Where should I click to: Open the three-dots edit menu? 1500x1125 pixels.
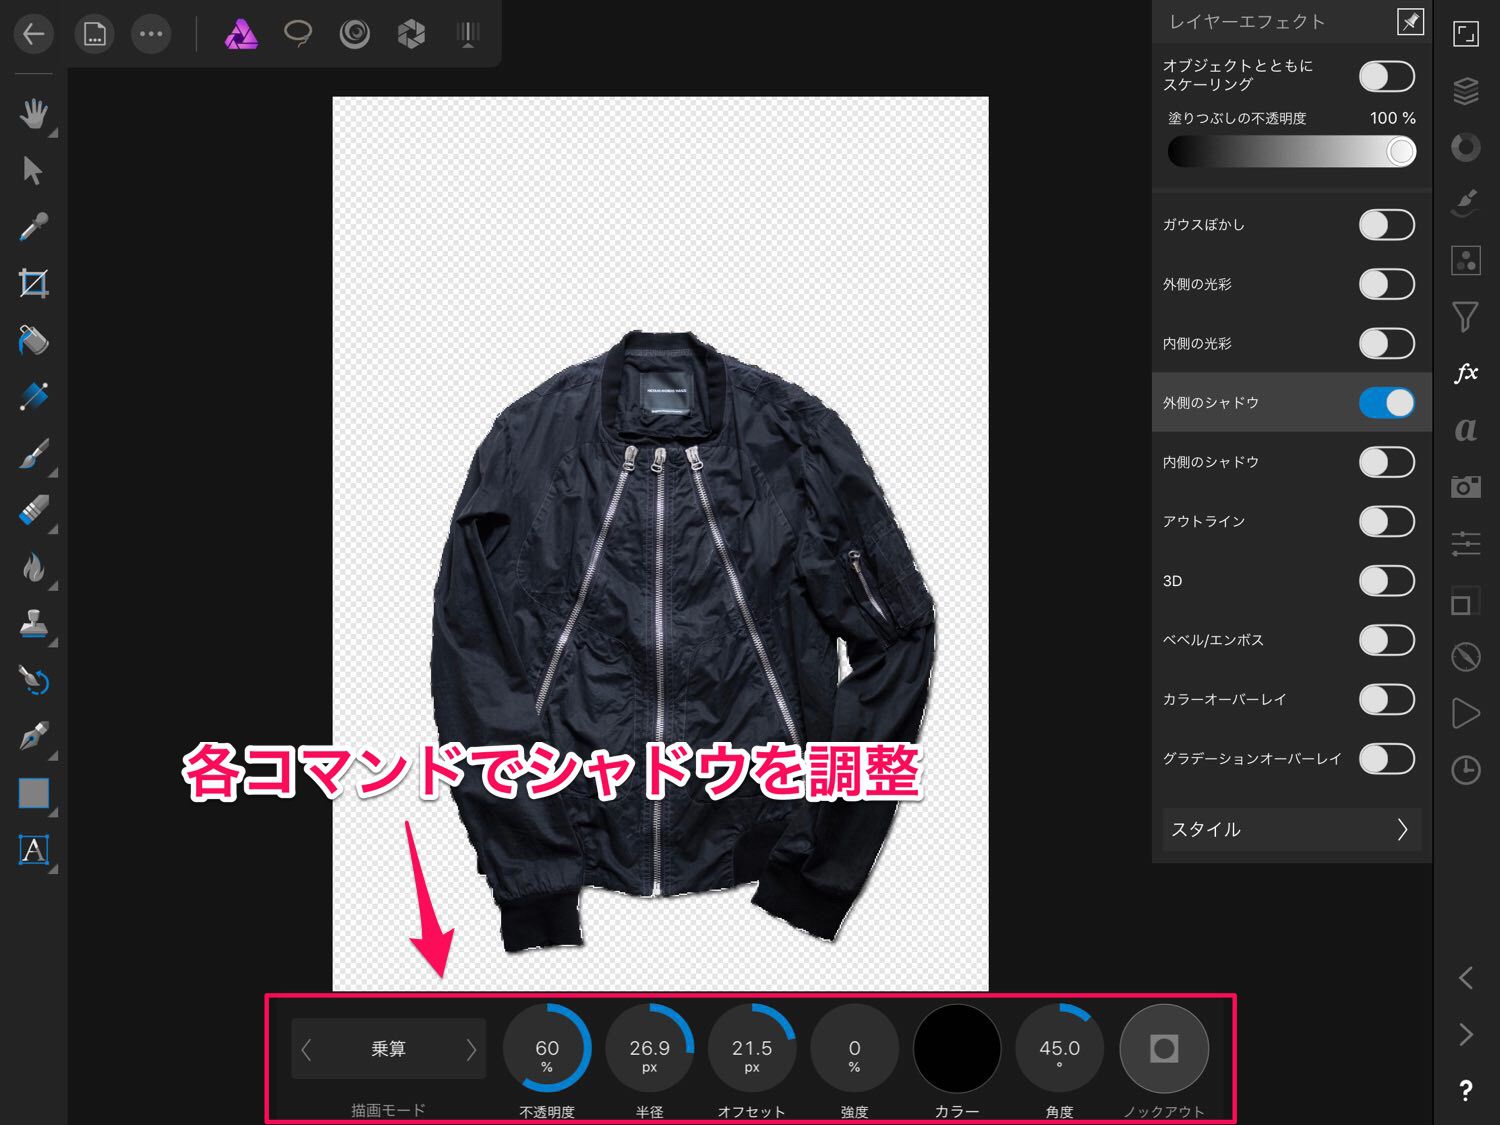pos(151,35)
